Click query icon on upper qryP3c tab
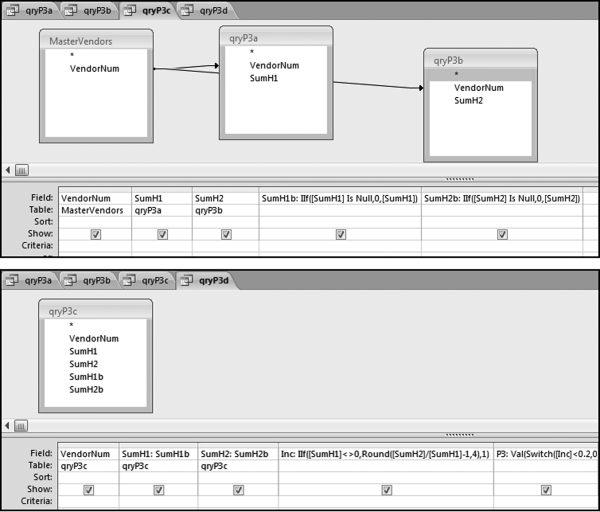 129,10
